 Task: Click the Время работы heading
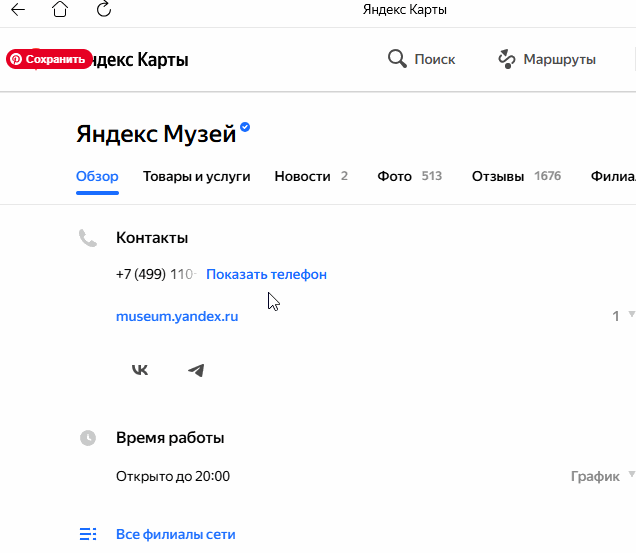pos(170,438)
